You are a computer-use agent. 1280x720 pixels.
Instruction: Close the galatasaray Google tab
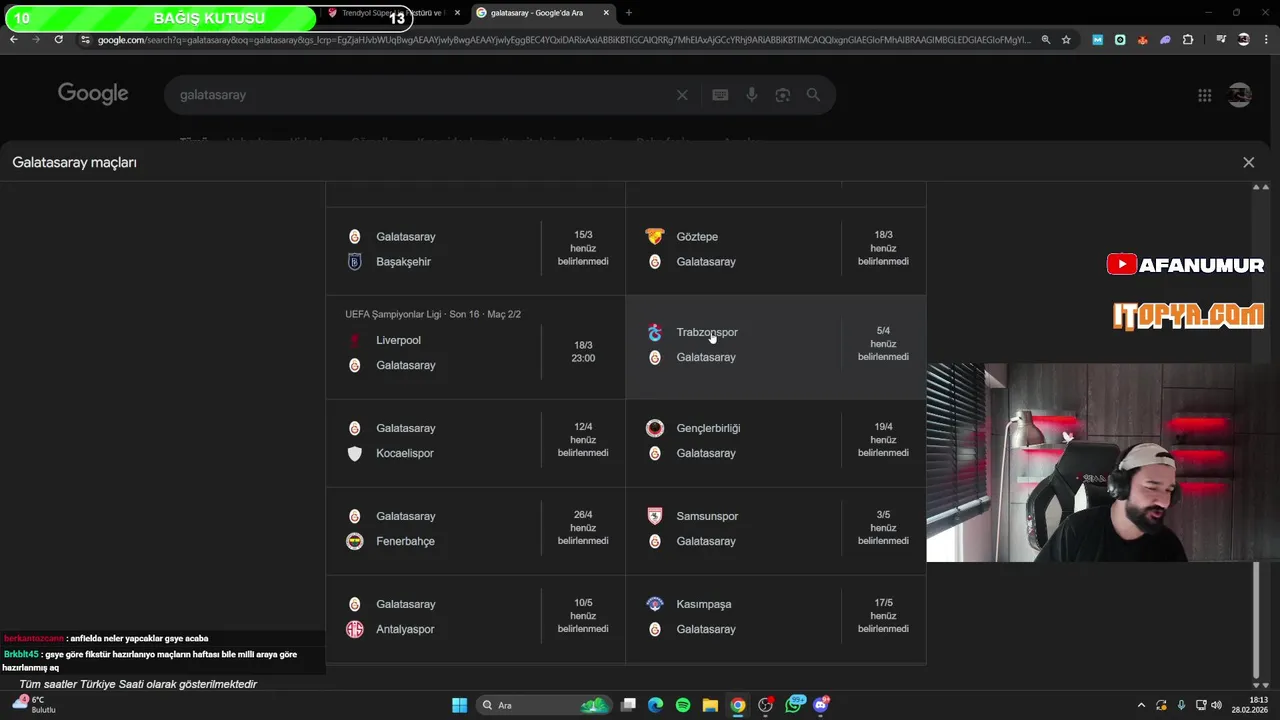pos(606,13)
